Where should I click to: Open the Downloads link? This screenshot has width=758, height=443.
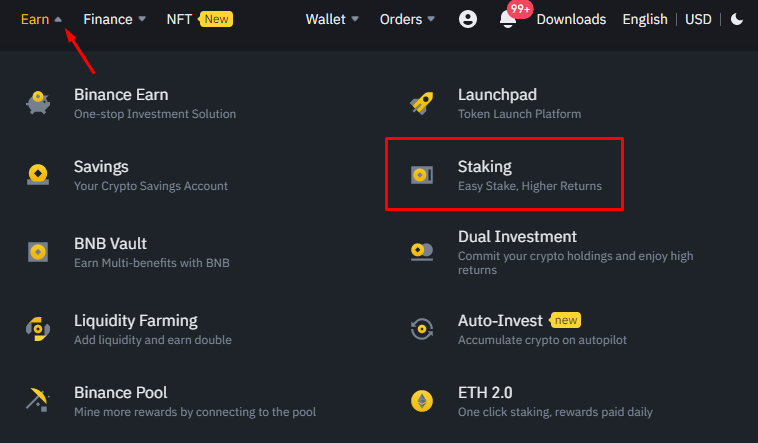pyautogui.click(x=571, y=19)
